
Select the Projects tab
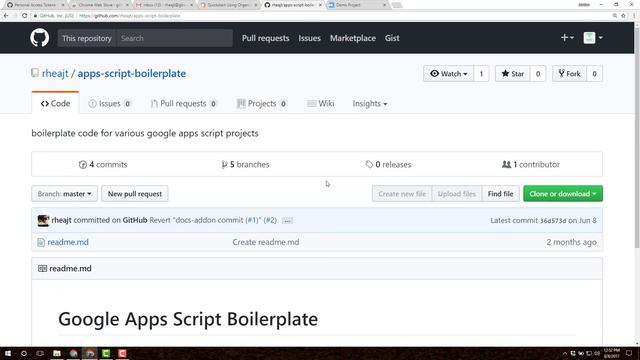tap(262, 104)
